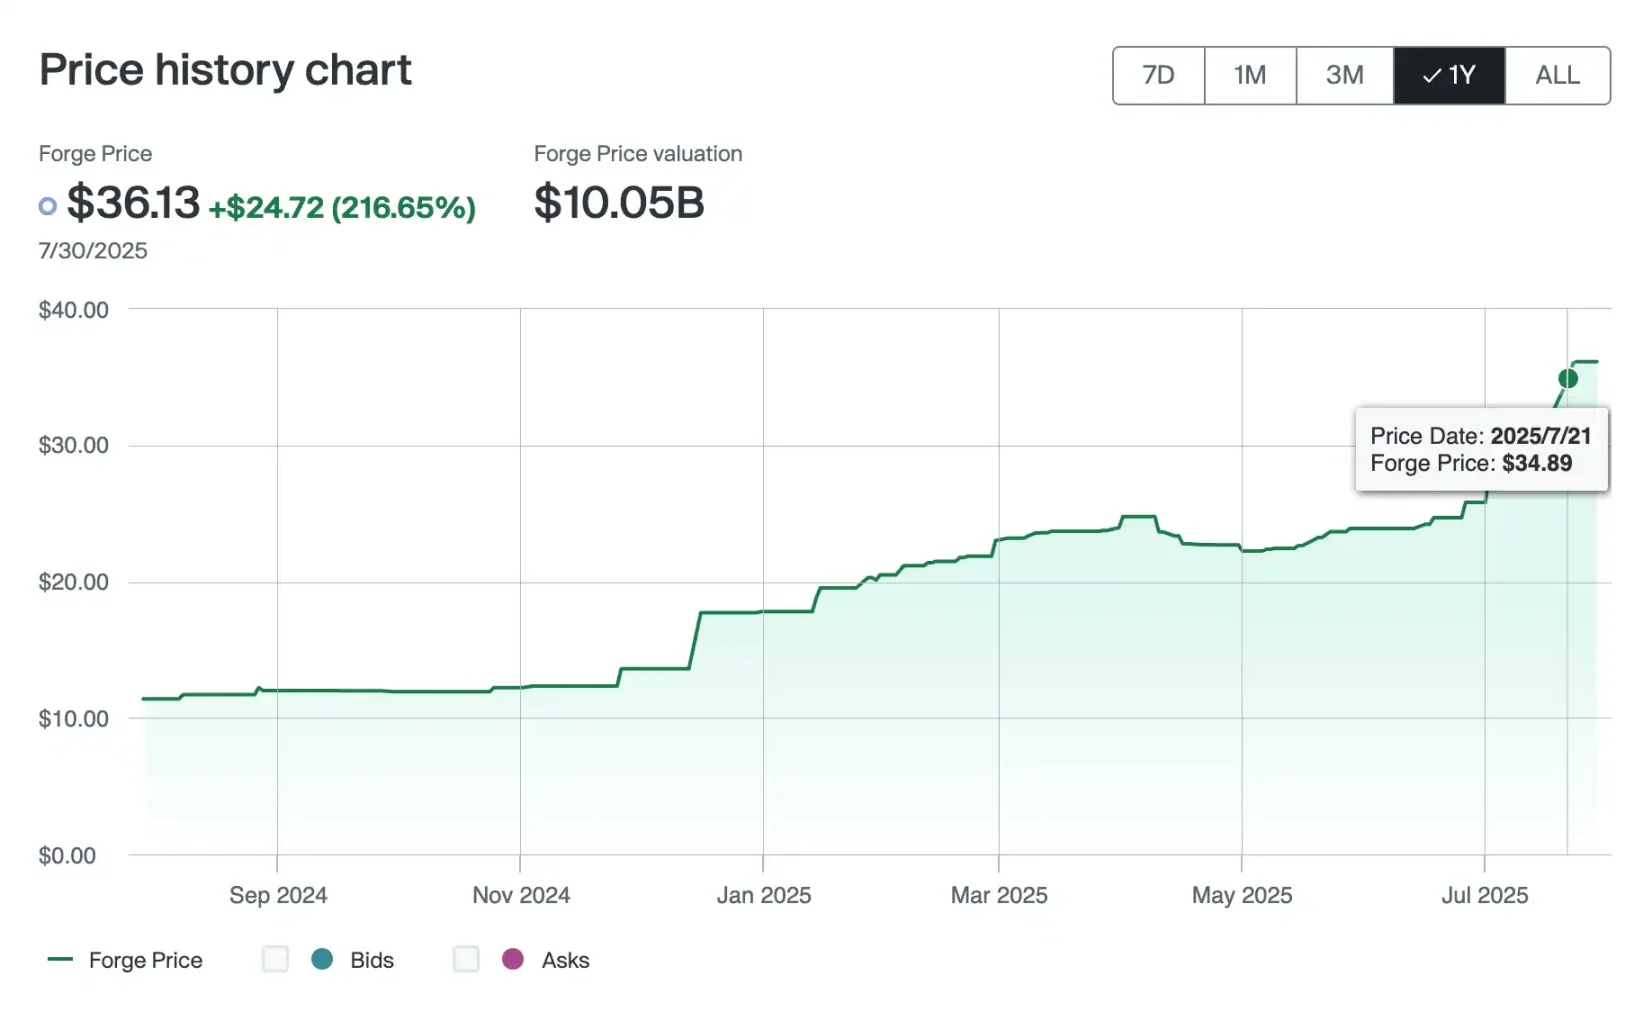Click the checked 1Y range option
The width and height of the screenshot is (1643, 1012).
tap(1449, 75)
